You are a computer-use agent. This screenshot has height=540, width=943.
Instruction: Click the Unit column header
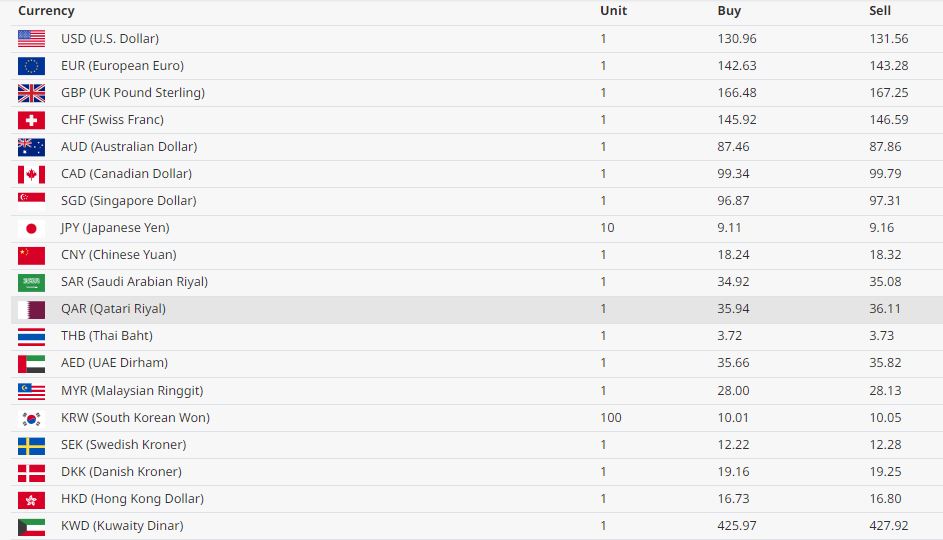(613, 11)
